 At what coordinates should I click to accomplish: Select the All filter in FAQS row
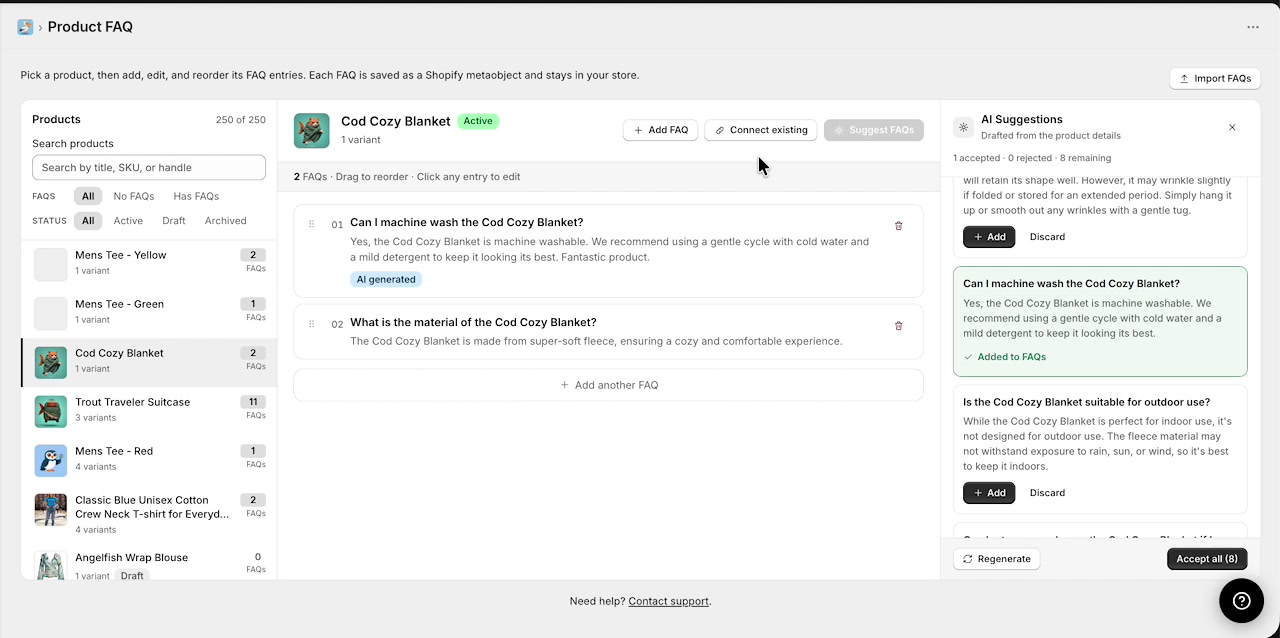pos(88,196)
